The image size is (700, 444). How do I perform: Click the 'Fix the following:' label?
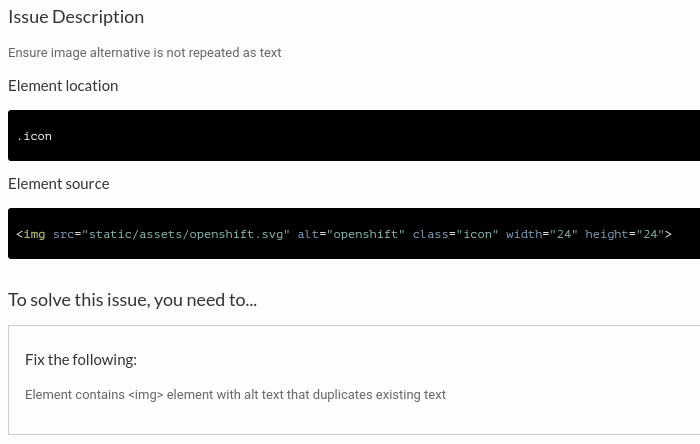coord(81,360)
